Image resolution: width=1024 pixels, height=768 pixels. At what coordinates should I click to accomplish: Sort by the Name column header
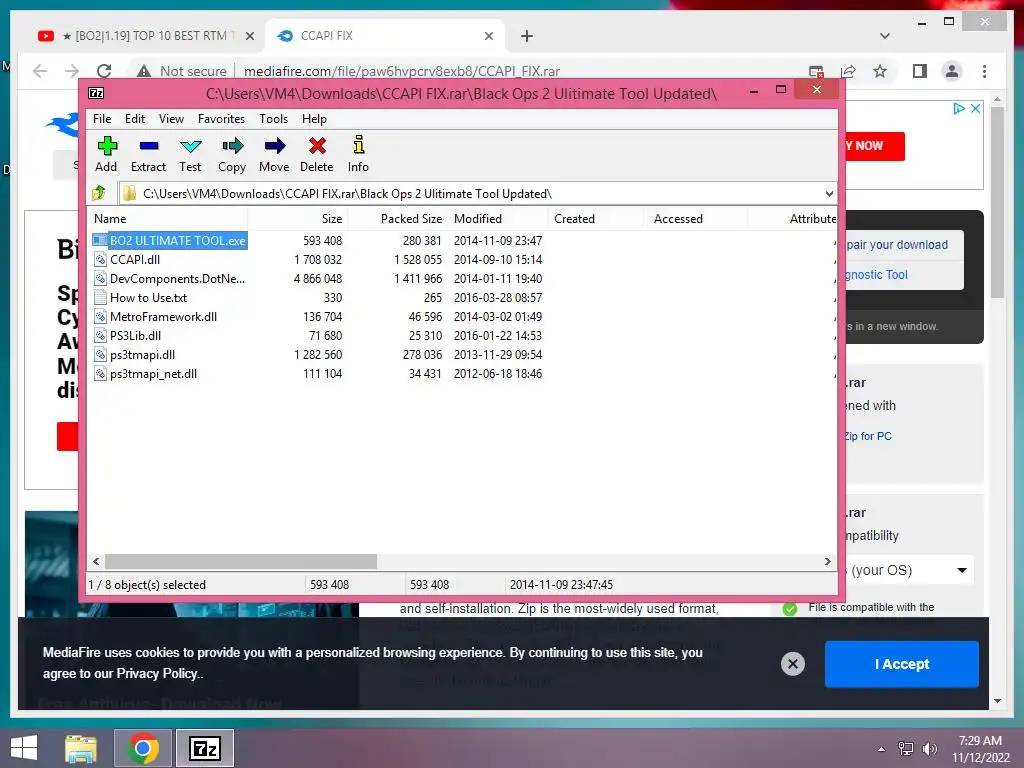point(168,219)
